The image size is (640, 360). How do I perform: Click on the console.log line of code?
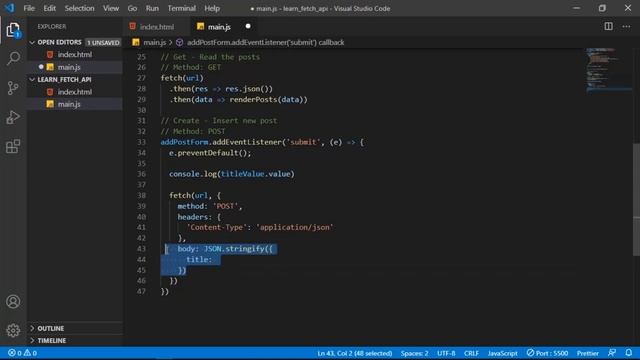point(232,174)
